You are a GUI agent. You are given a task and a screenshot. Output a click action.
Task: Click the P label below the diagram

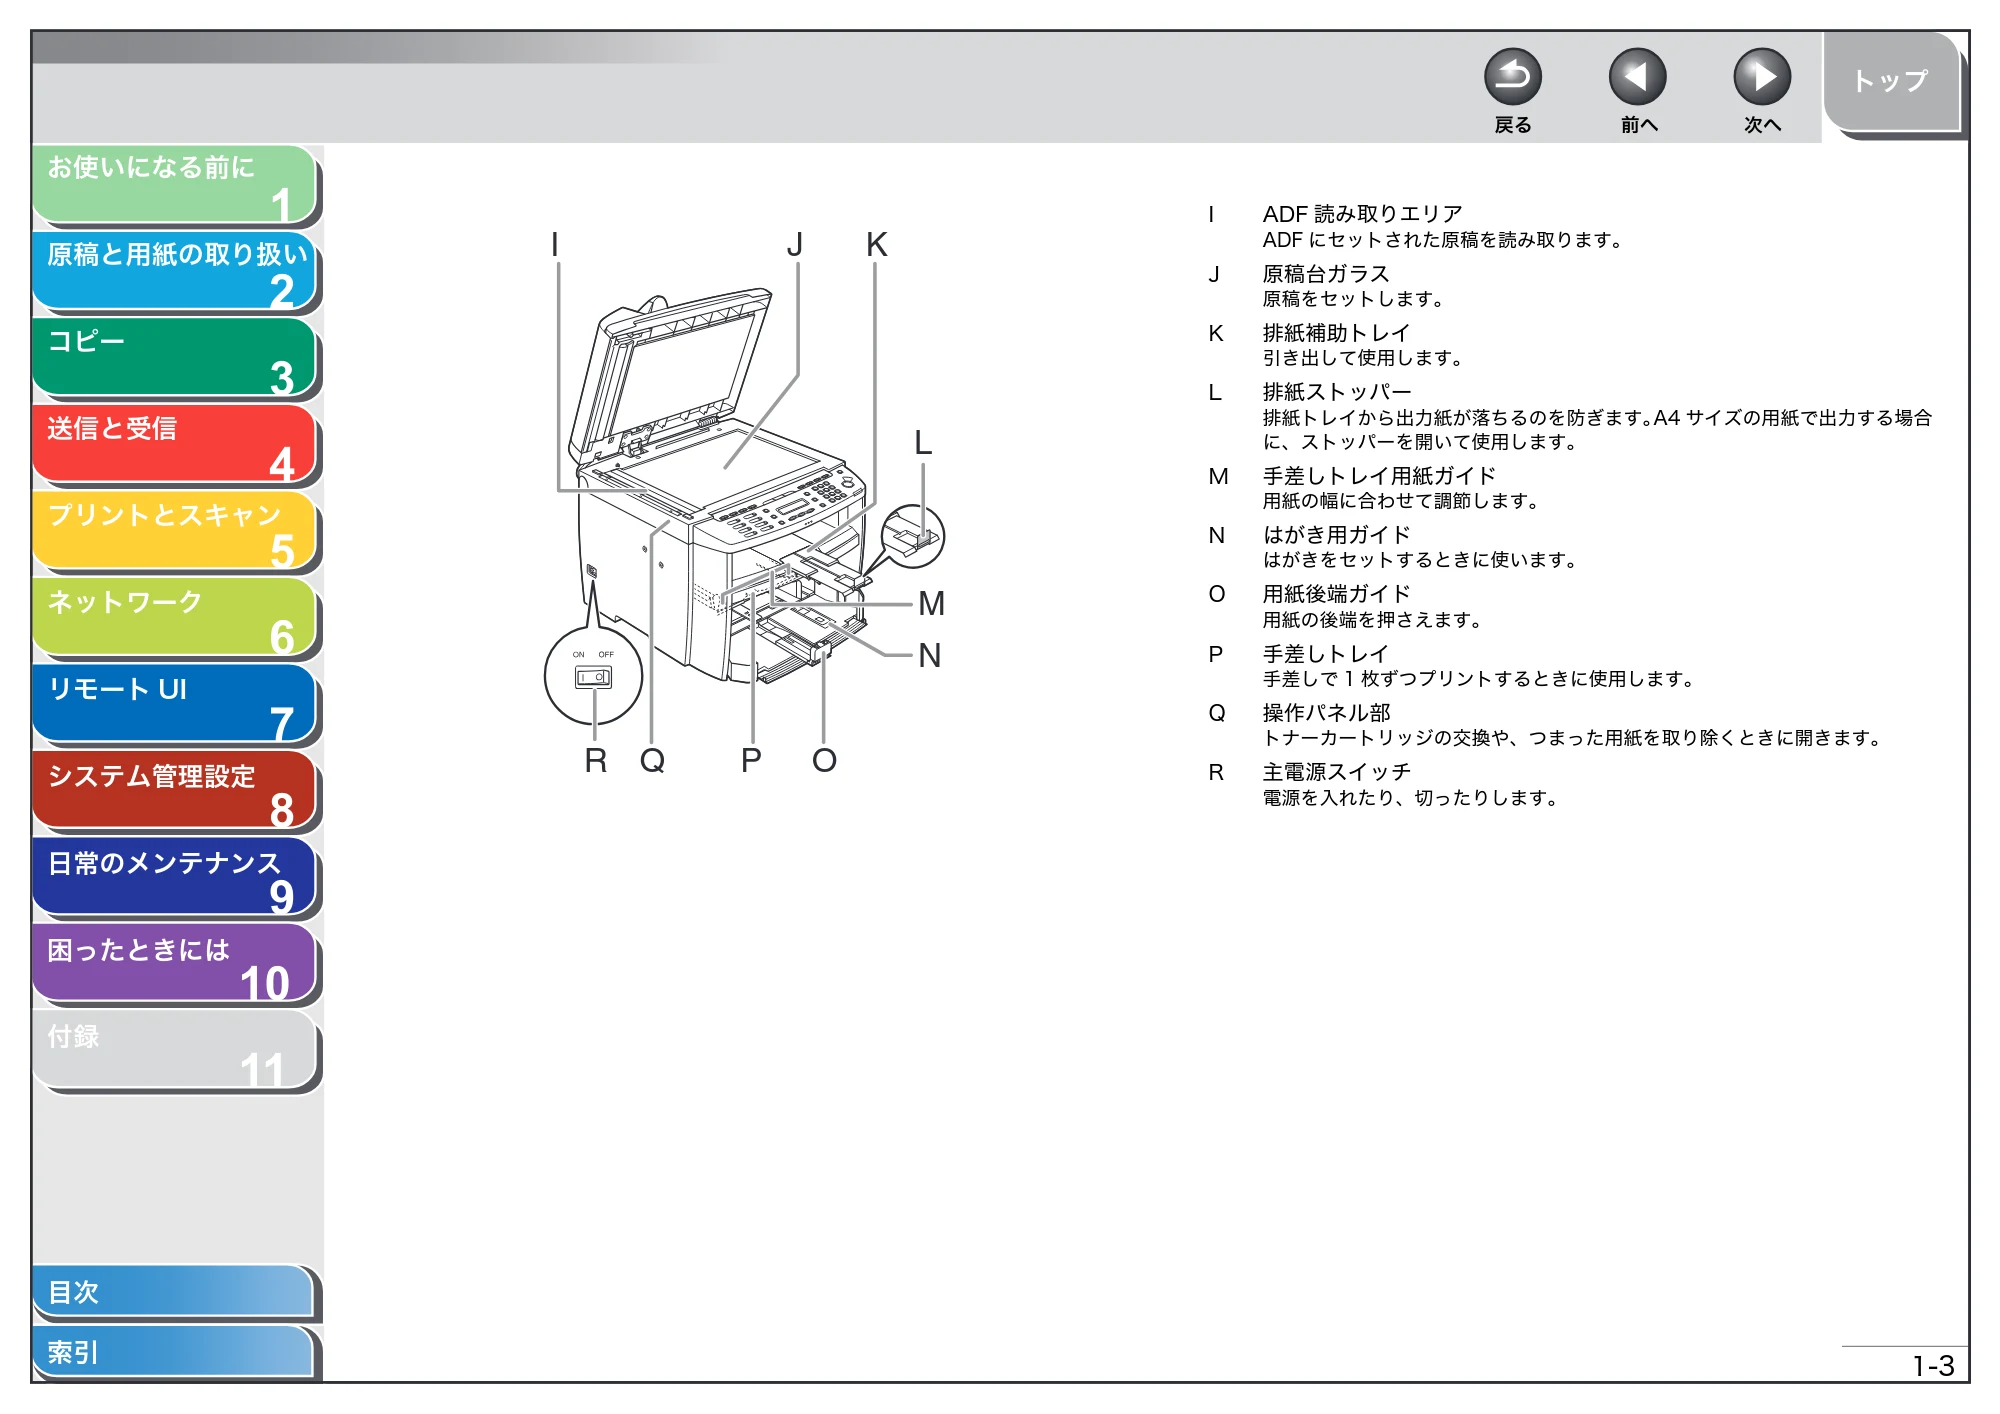coord(751,761)
